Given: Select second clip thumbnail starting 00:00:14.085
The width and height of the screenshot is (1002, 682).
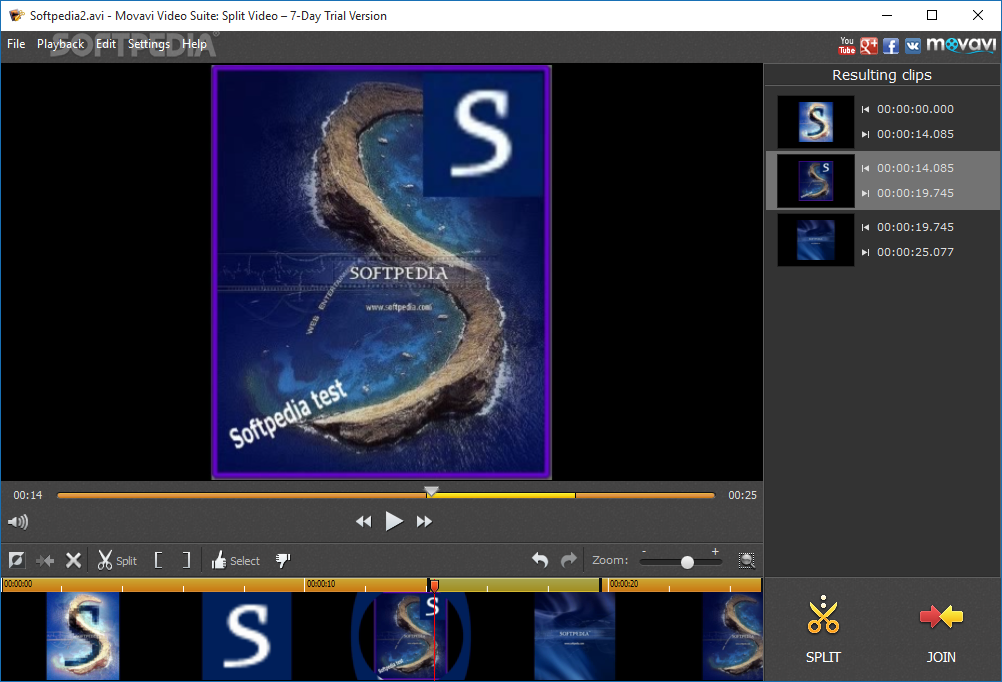Looking at the screenshot, I should pos(815,181).
